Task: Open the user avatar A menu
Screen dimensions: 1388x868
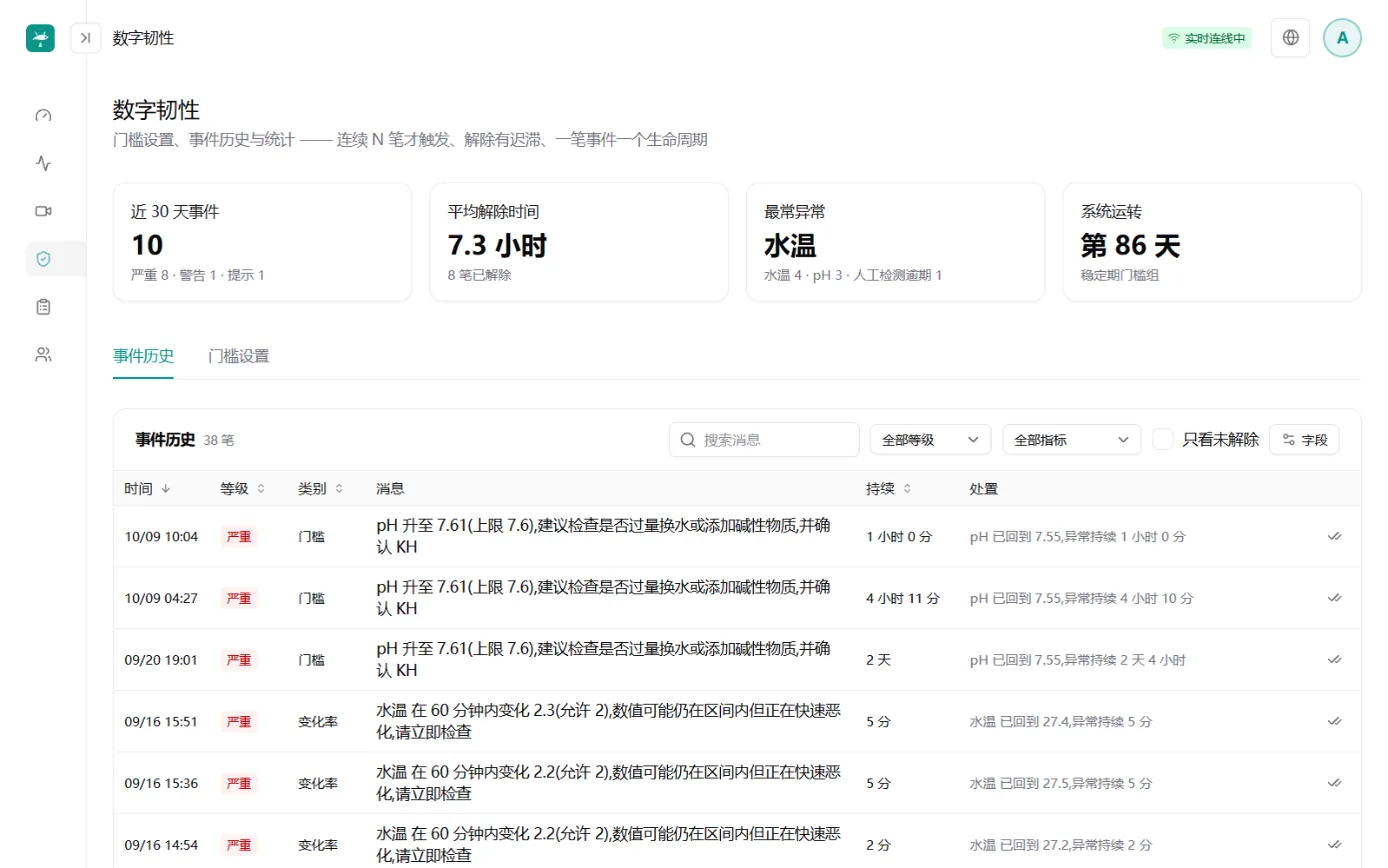Action: [x=1342, y=38]
